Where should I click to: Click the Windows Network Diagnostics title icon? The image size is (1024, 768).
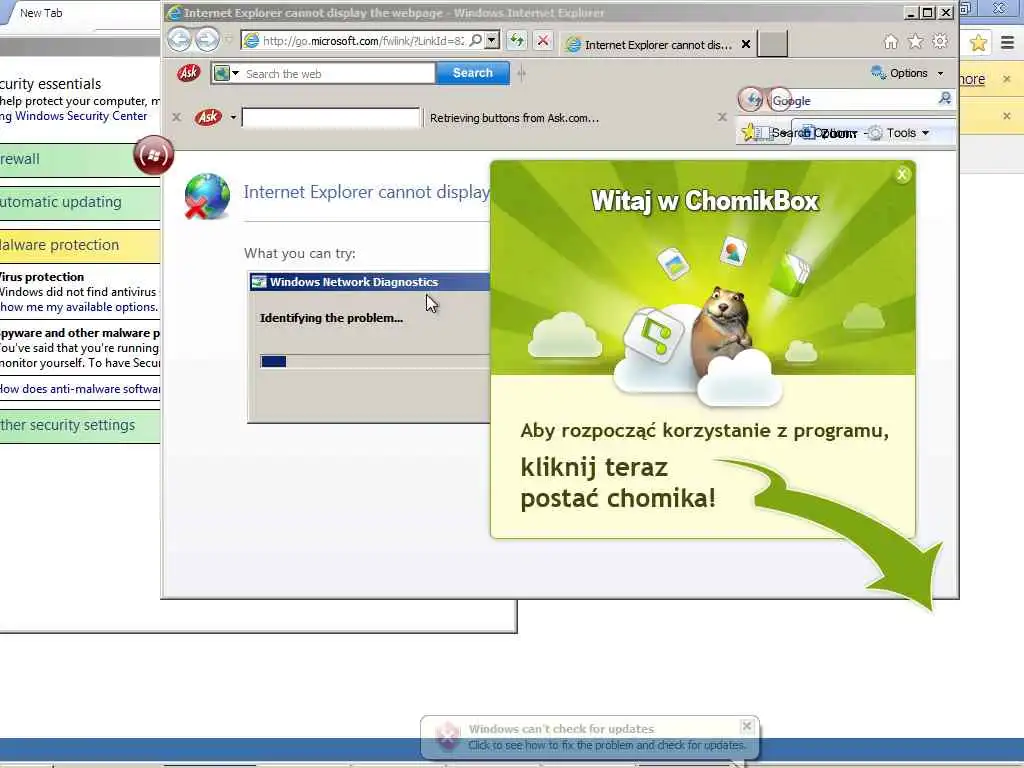pos(259,282)
